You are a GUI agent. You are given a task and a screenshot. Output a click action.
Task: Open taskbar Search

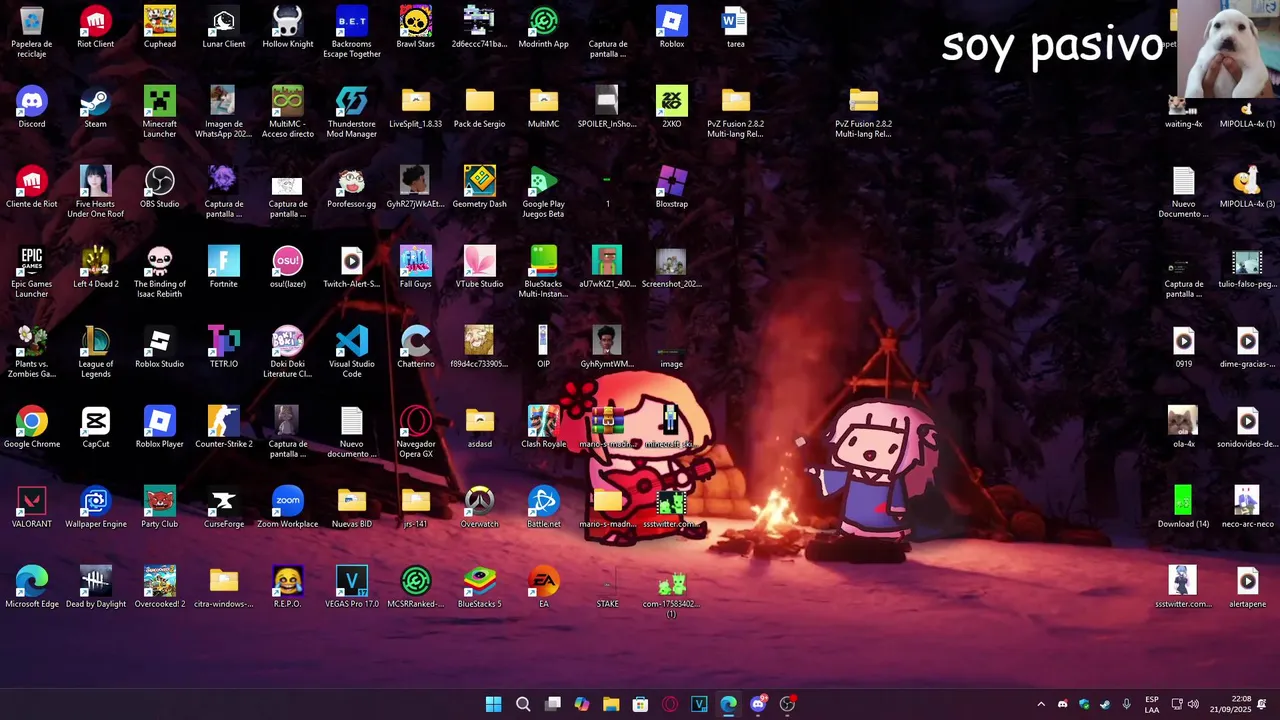[x=523, y=704]
